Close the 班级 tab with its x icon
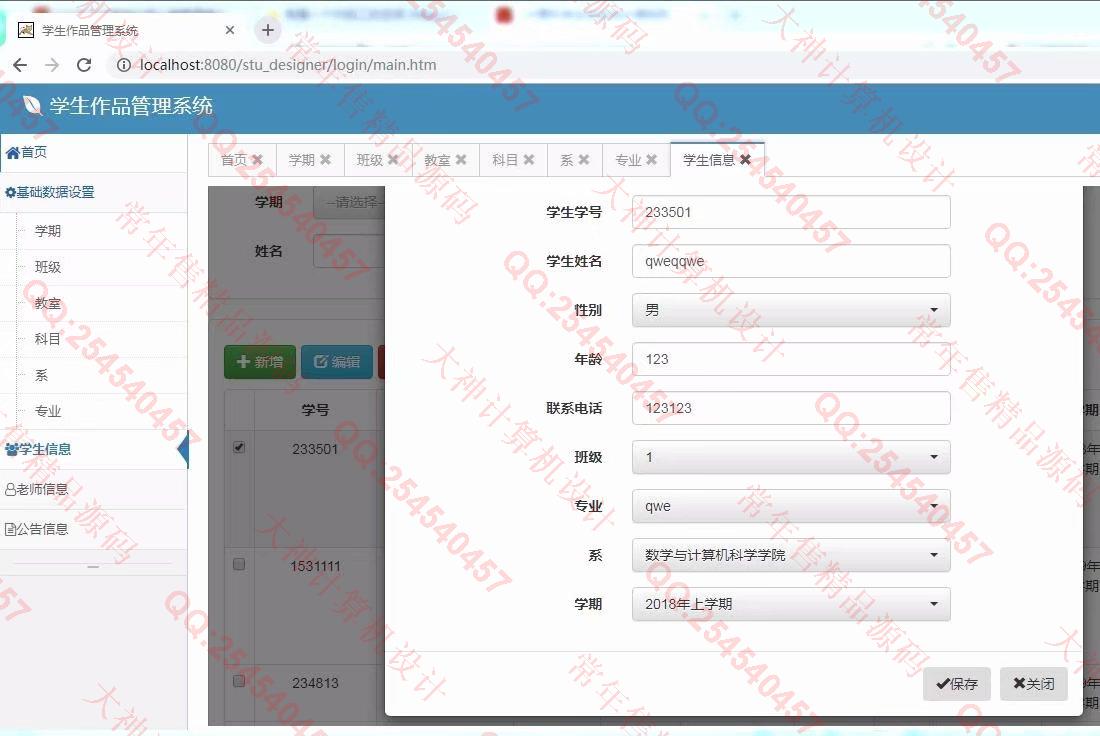Image resolution: width=1100 pixels, height=736 pixels. click(393, 160)
